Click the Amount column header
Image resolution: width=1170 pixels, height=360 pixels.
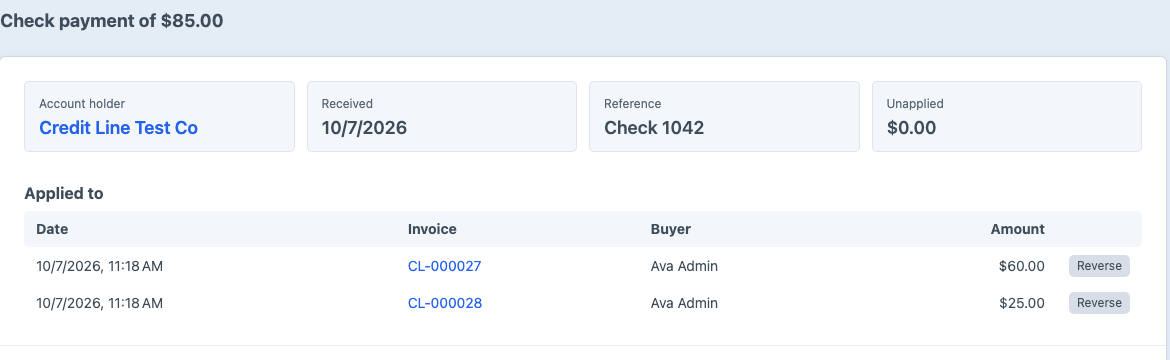click(1018, 229)
